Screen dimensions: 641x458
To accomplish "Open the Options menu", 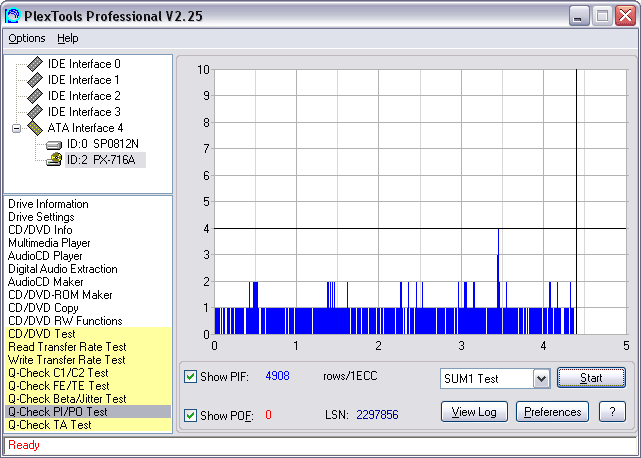I will point(27,38).
